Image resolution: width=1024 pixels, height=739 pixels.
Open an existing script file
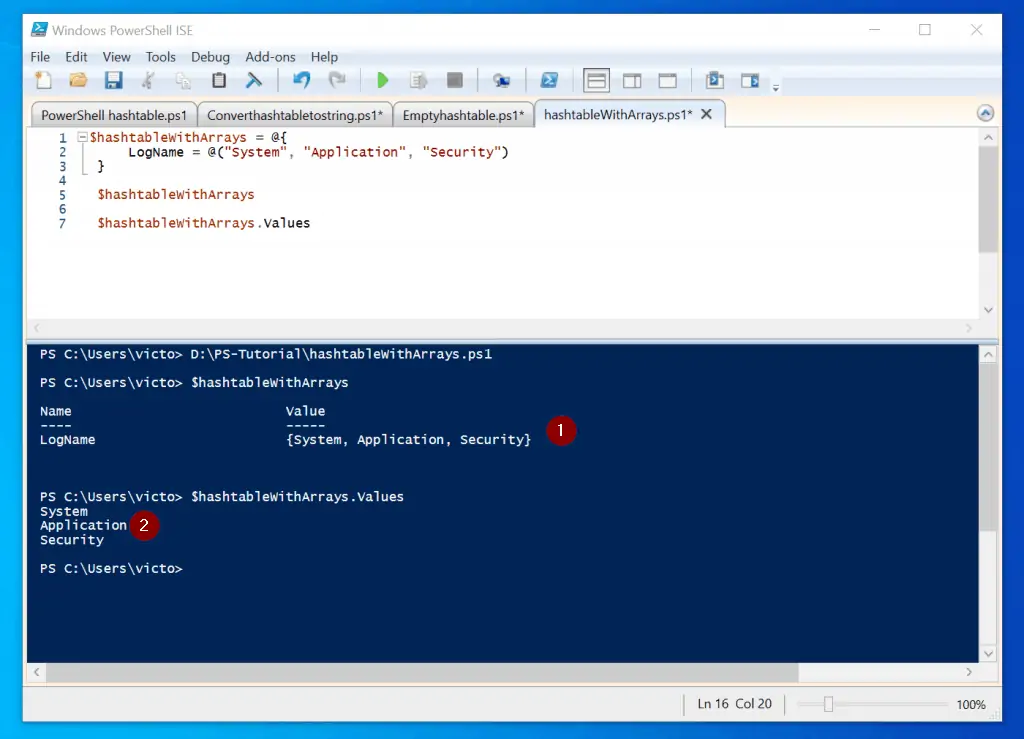pos(79,80)
